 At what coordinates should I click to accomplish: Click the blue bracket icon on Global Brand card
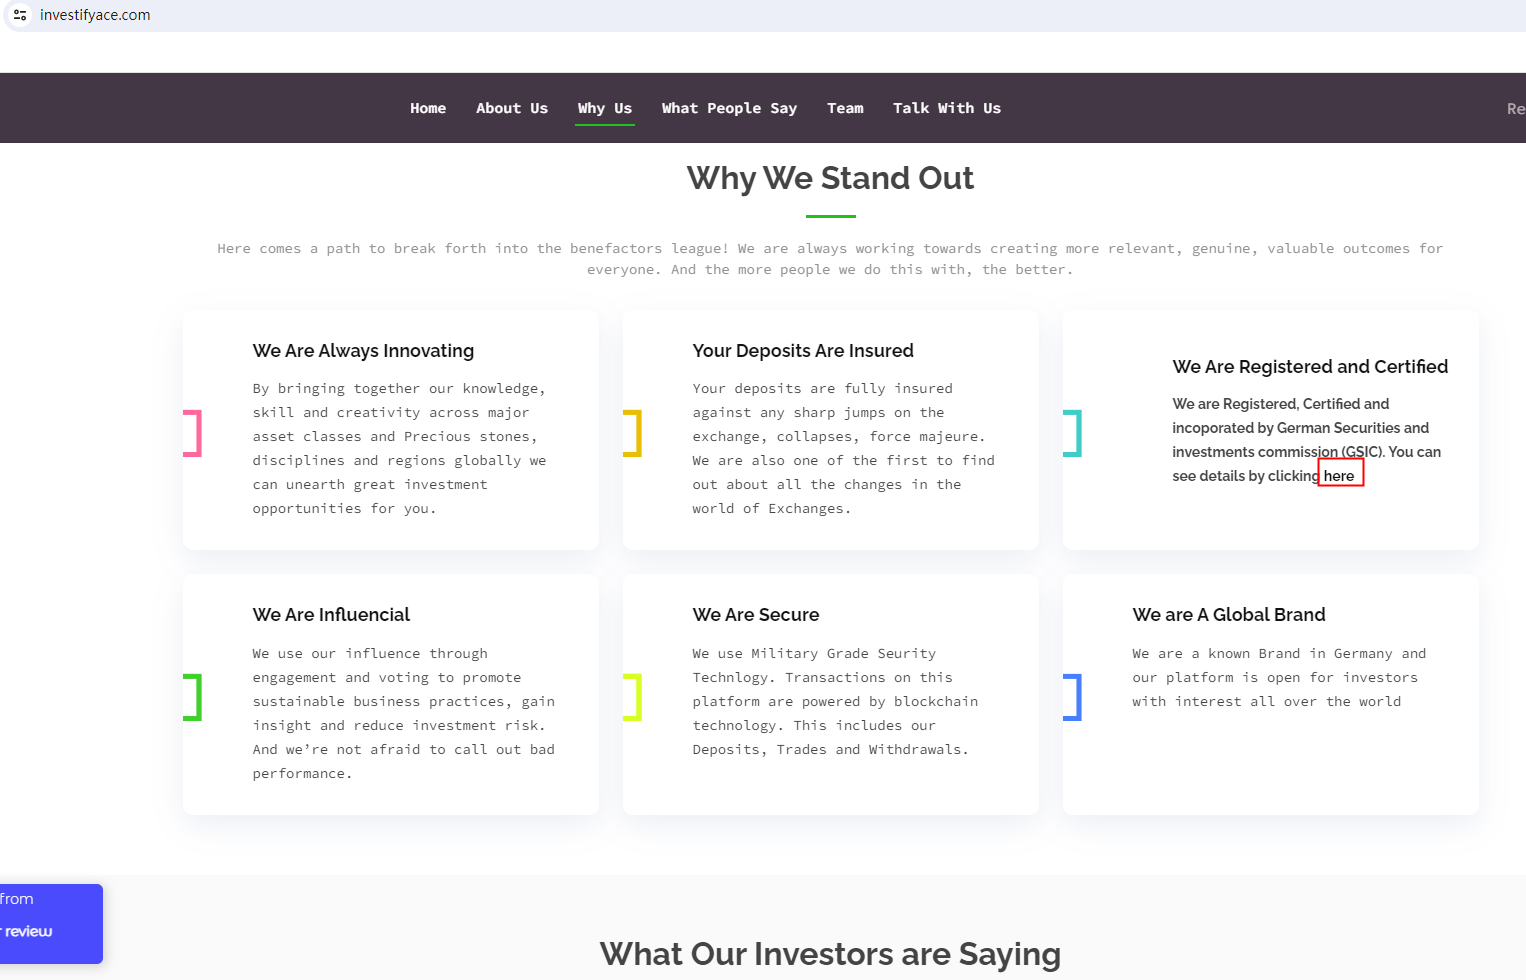pos(1072,697)
